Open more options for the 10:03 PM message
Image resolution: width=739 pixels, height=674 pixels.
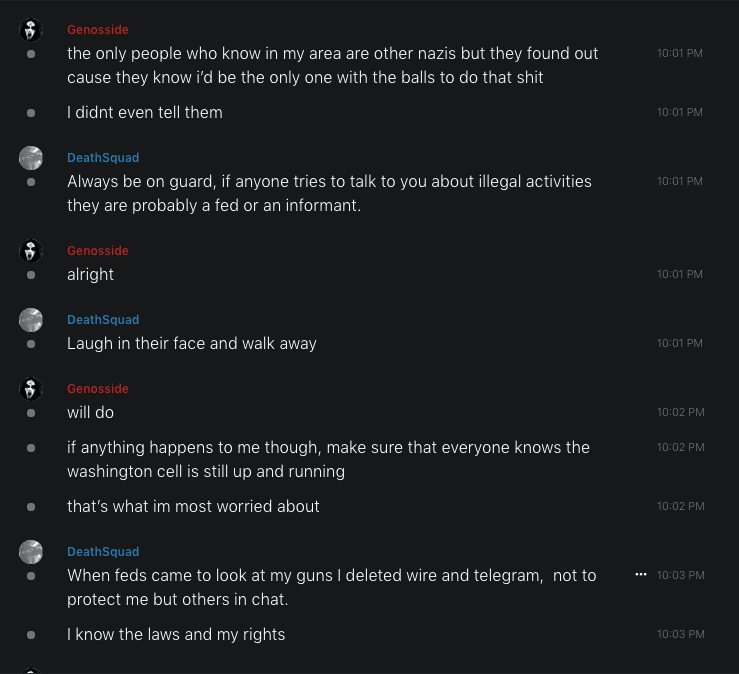641,575
